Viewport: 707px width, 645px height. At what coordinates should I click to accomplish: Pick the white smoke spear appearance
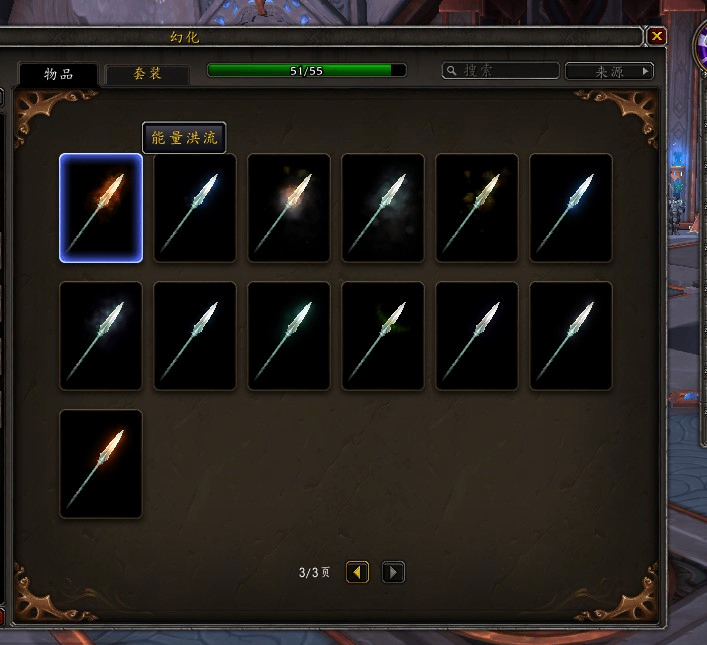tap(289, 208)
